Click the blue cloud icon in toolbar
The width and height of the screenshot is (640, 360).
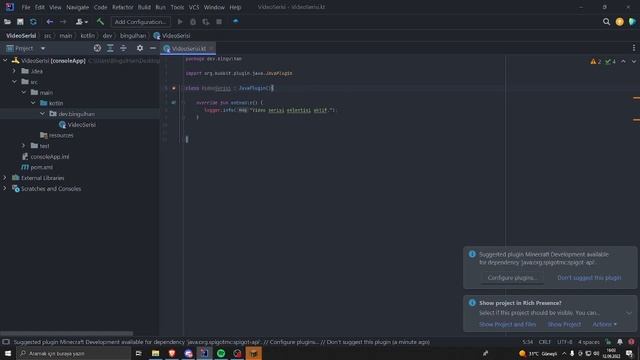click(236, 21)
